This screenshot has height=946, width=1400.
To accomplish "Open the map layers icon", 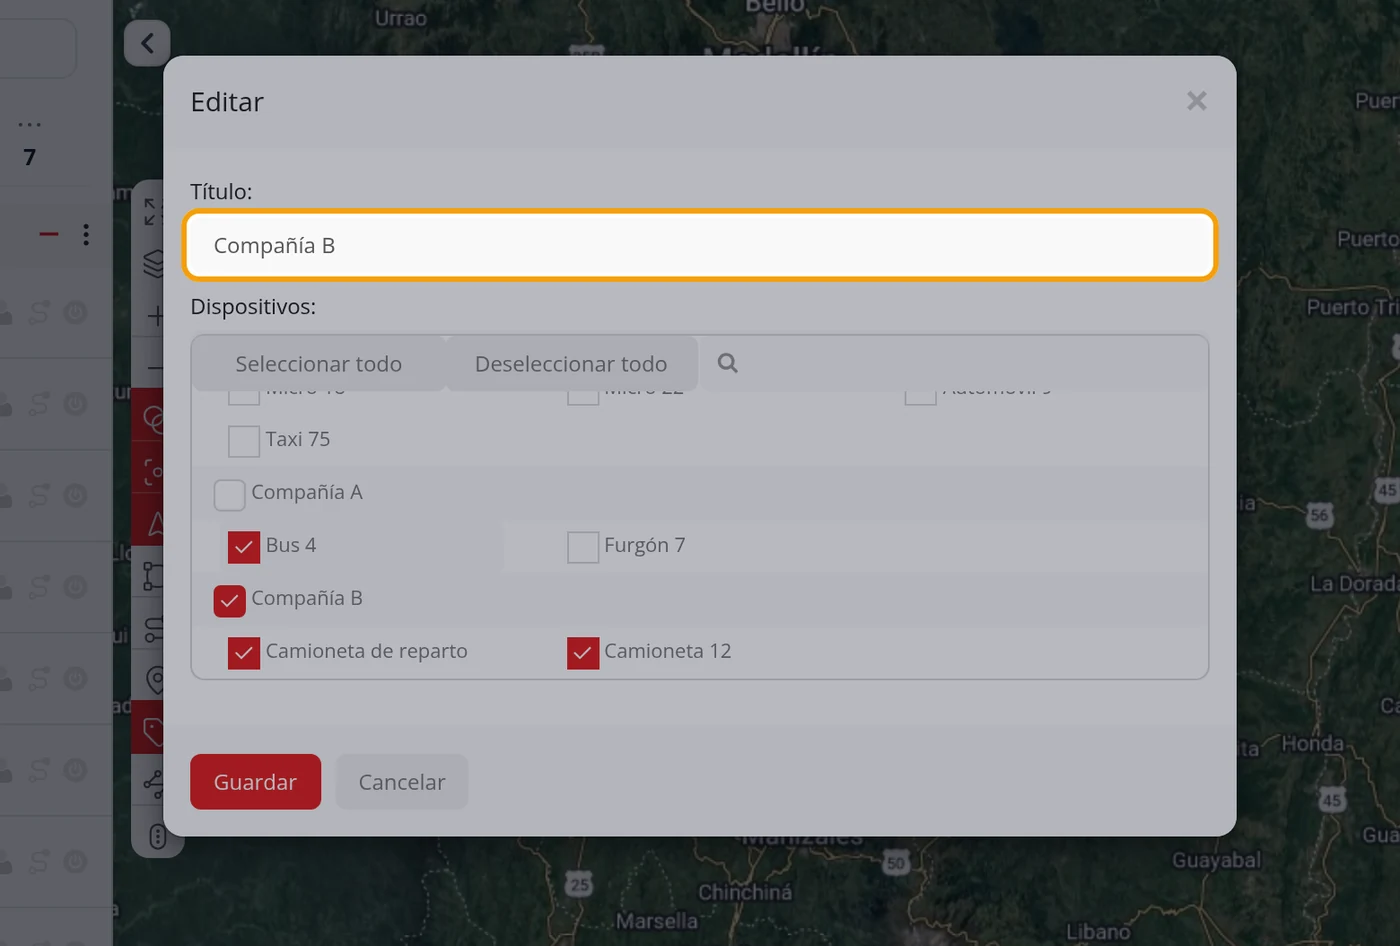I will tap(153, 263).
